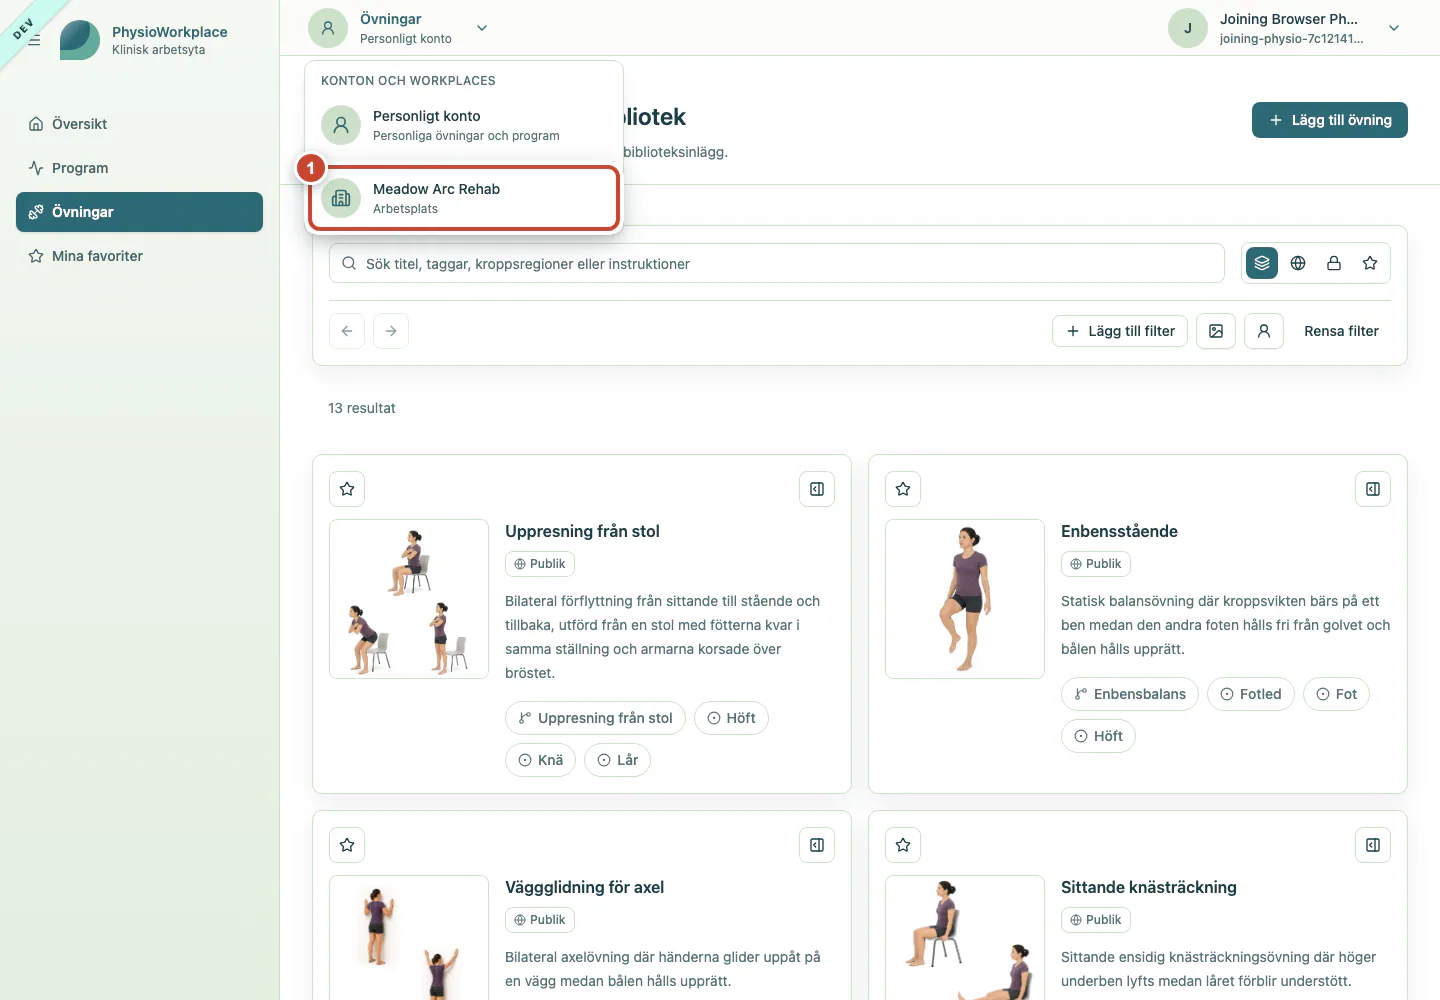
Task: Open Mina favoriter in the sidebar
Action: [x=139, y=256]
